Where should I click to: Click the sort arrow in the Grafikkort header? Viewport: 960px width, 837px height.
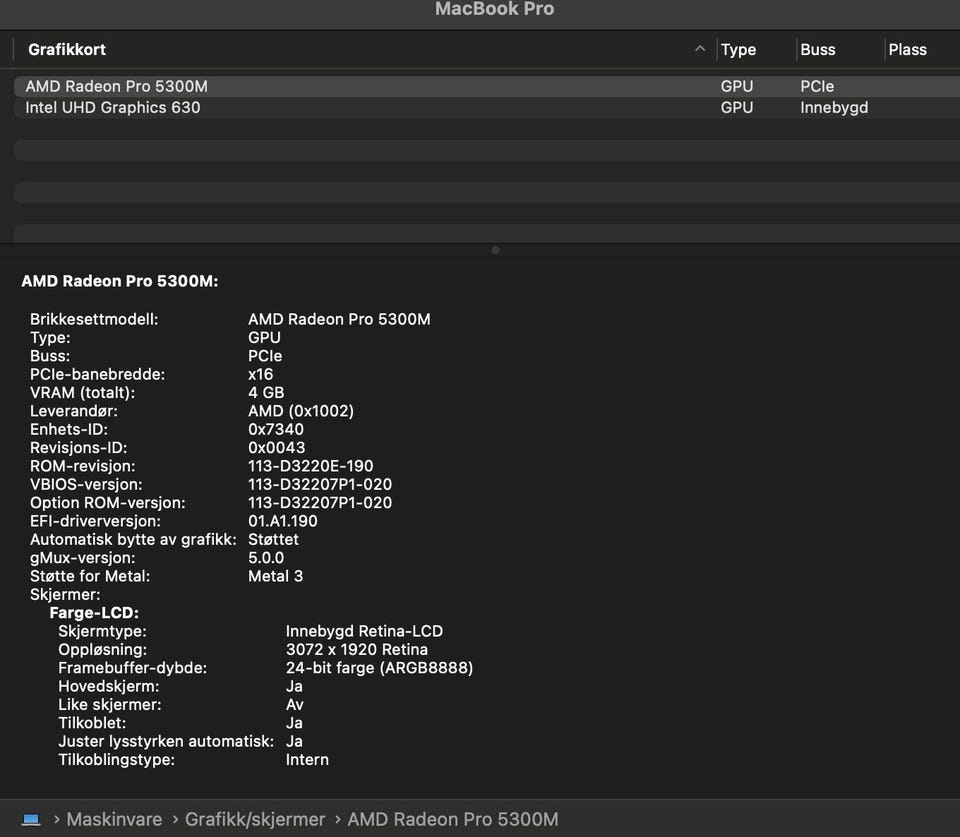click(x=699, y=49)
